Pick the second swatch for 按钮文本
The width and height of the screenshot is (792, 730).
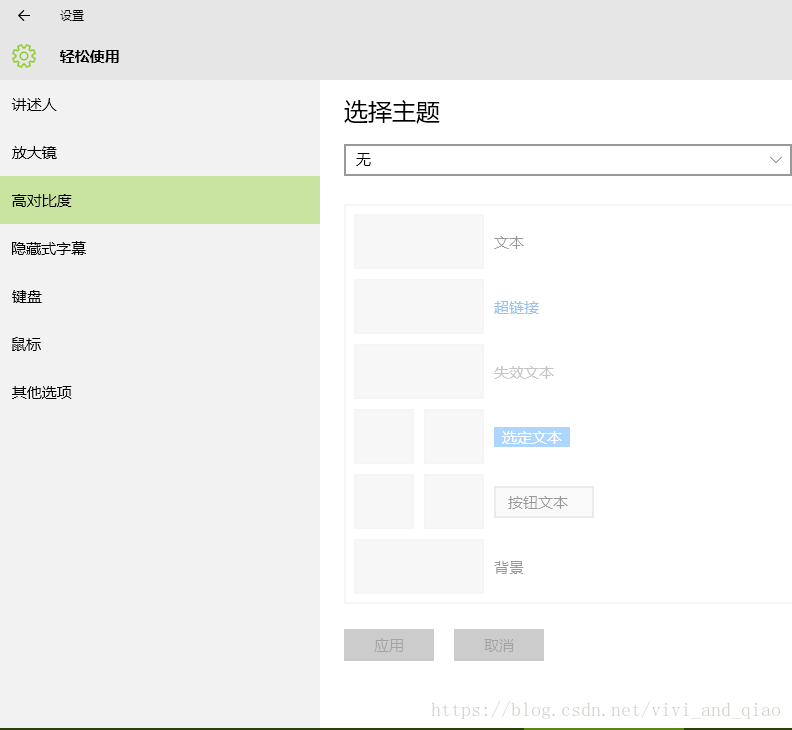pyautogui.click(x=454, y=502)
